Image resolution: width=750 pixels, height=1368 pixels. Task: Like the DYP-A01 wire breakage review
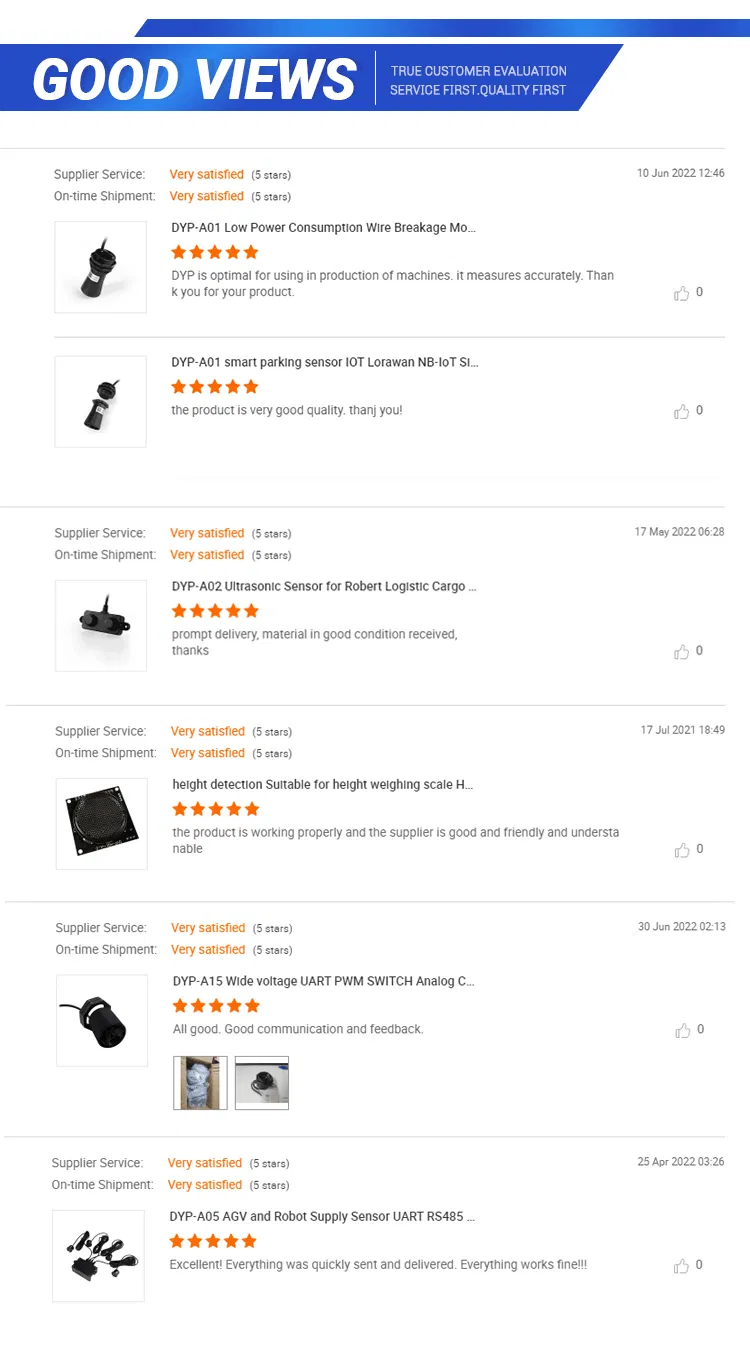pyautogui.click(x=682, y=293)
